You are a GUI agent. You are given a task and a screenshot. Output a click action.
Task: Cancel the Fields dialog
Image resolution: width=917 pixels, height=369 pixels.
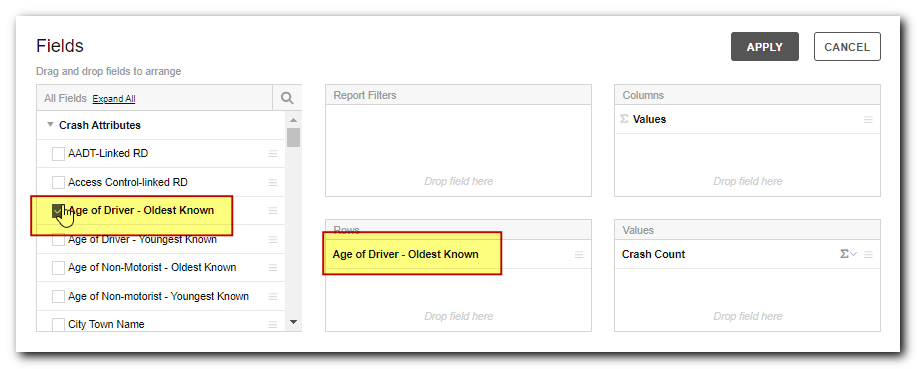pos(847,47)
